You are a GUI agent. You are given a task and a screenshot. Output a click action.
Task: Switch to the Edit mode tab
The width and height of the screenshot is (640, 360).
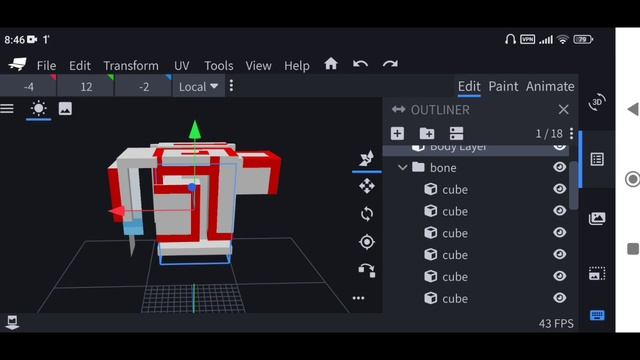pyautogui.click(x=469, y=87)
